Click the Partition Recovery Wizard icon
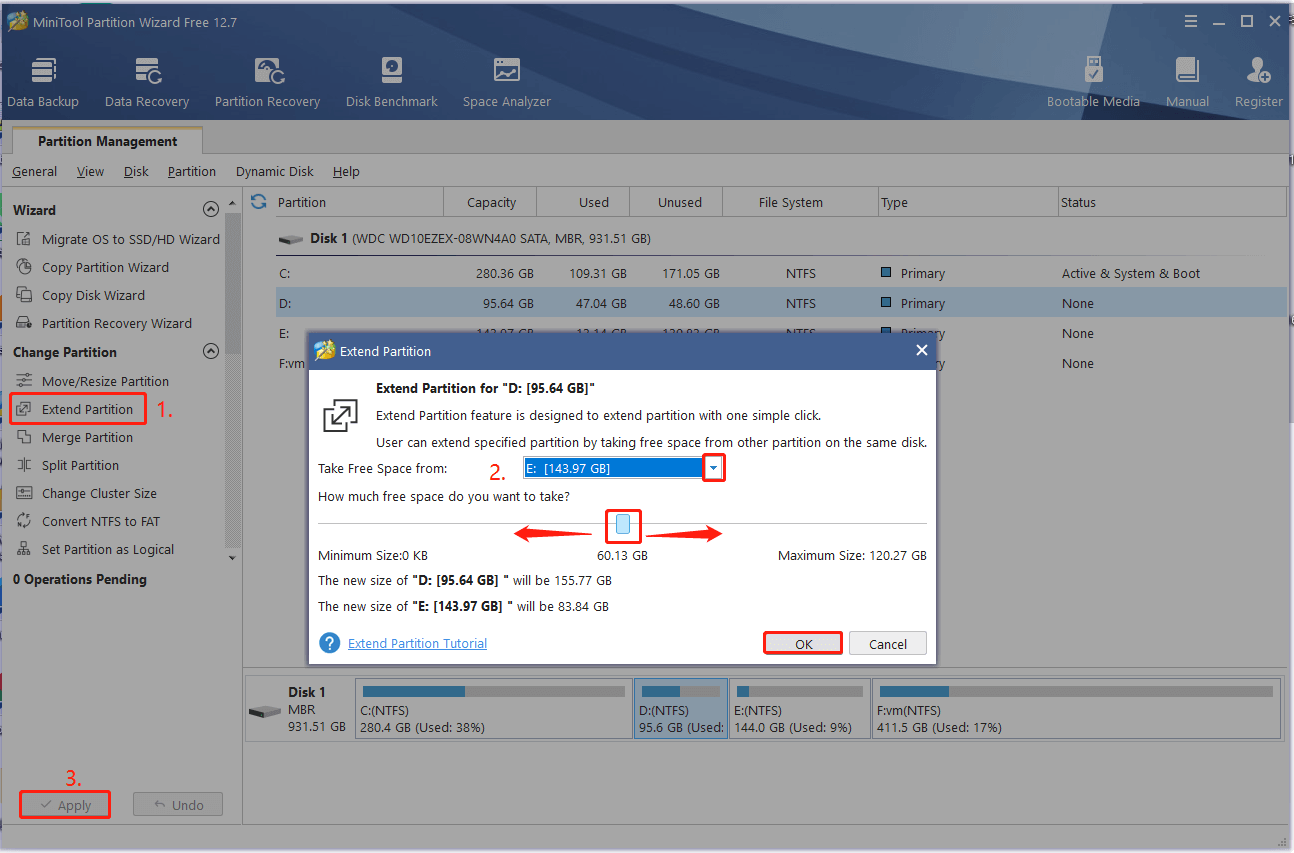 [24, 323]
